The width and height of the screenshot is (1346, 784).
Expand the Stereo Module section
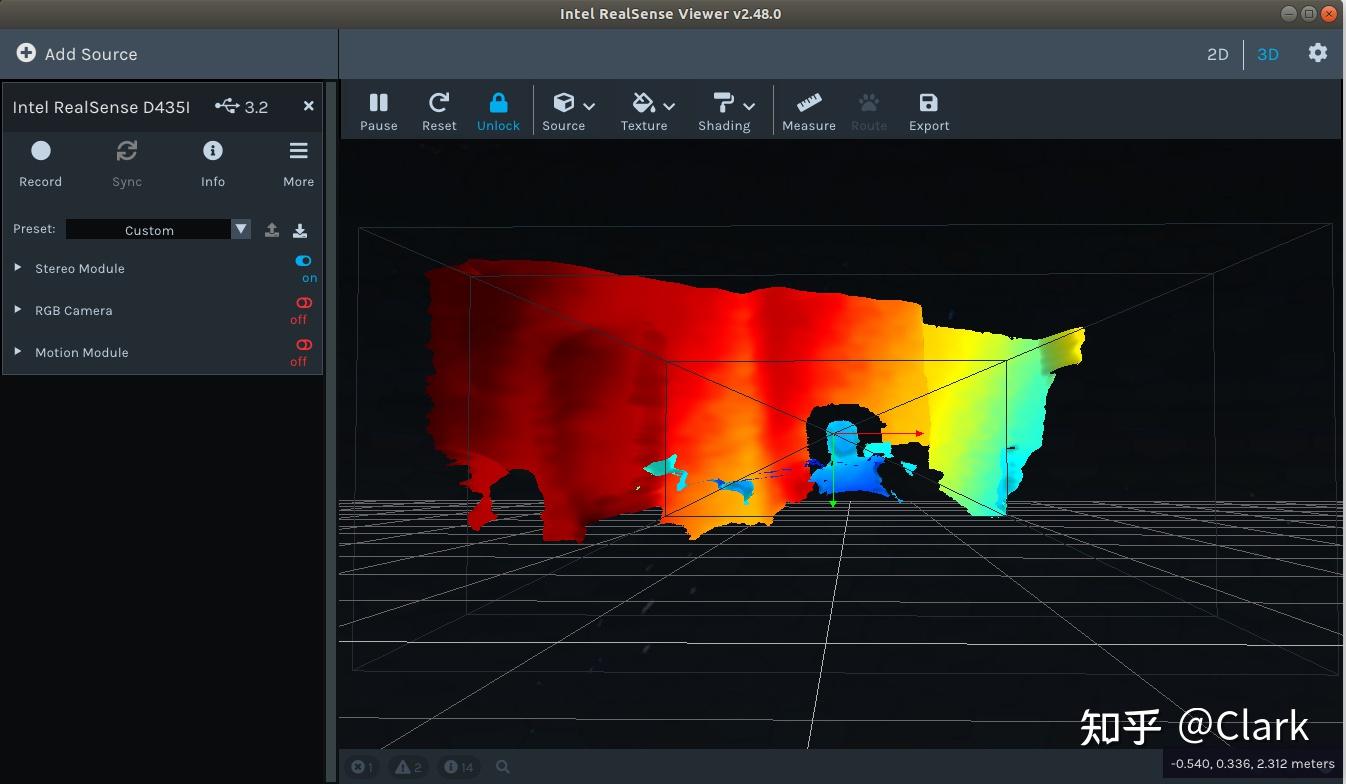point(18,268)
